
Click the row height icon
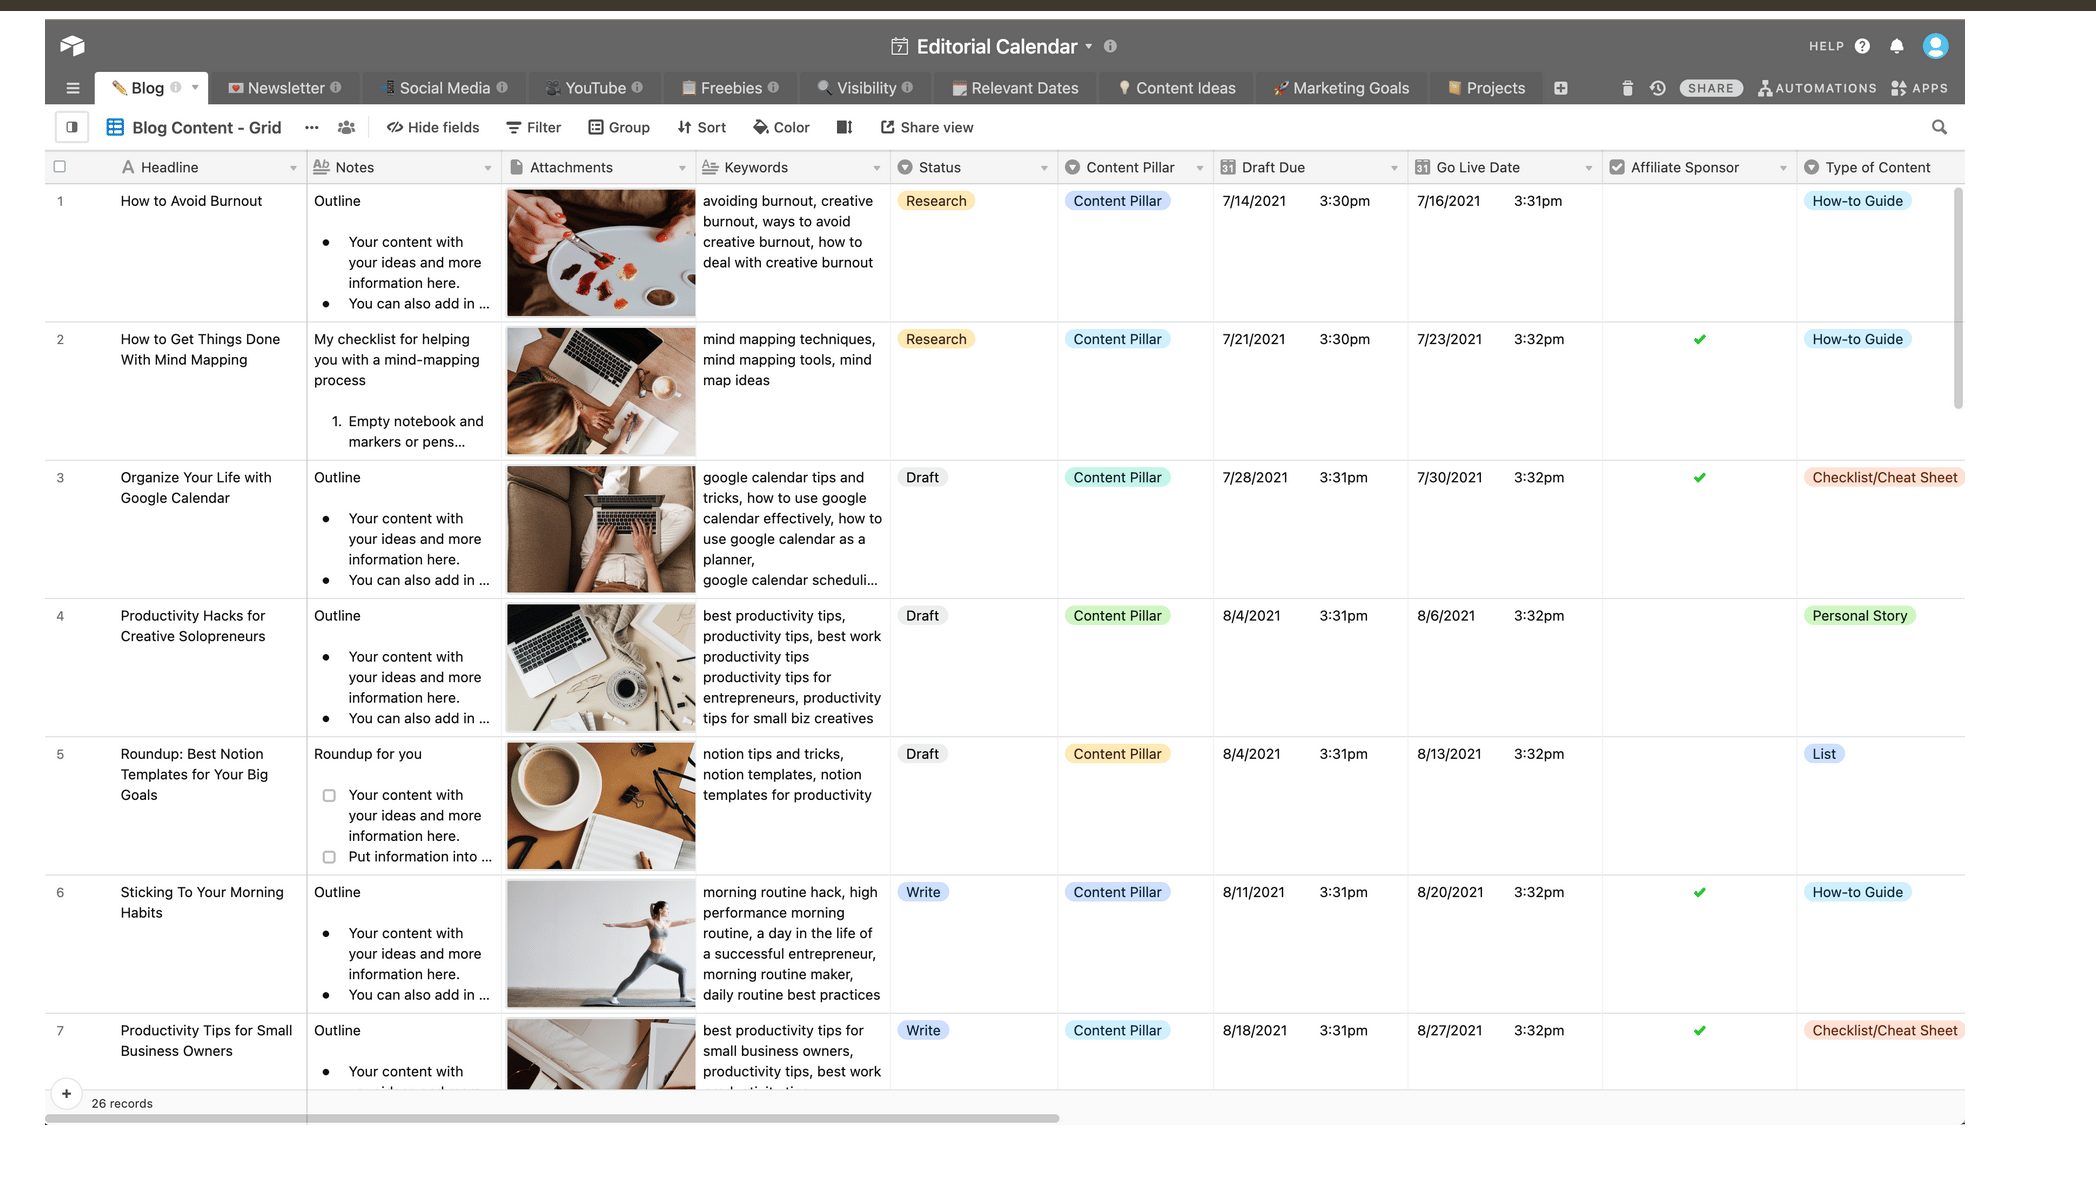tap(844, 127)
